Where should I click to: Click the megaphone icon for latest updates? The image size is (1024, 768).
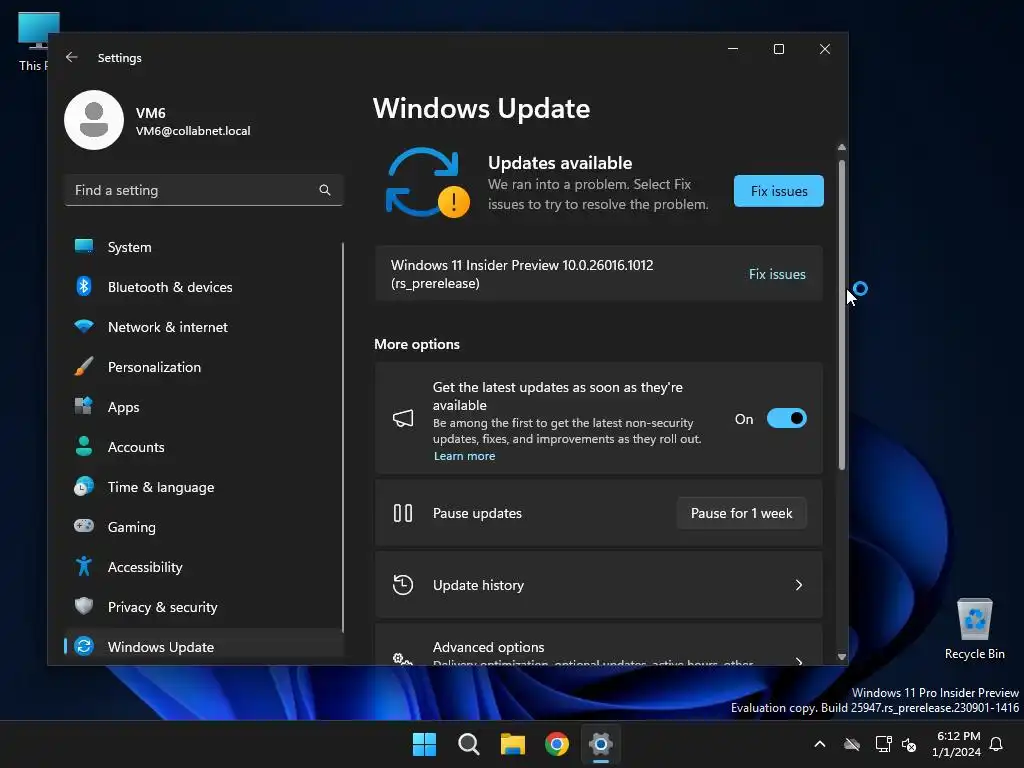403,419
